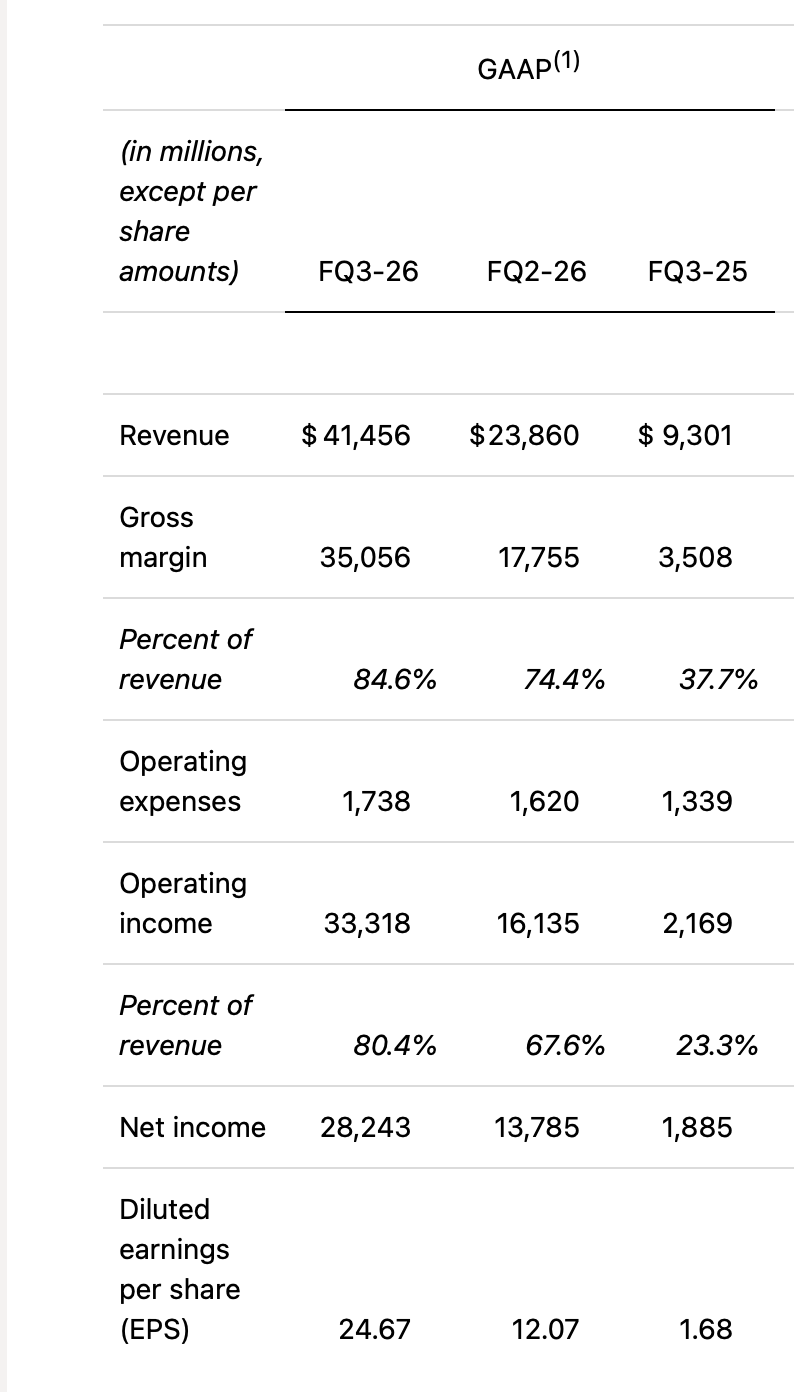Select operating expenses value 1,620

(x=544, y=801)
